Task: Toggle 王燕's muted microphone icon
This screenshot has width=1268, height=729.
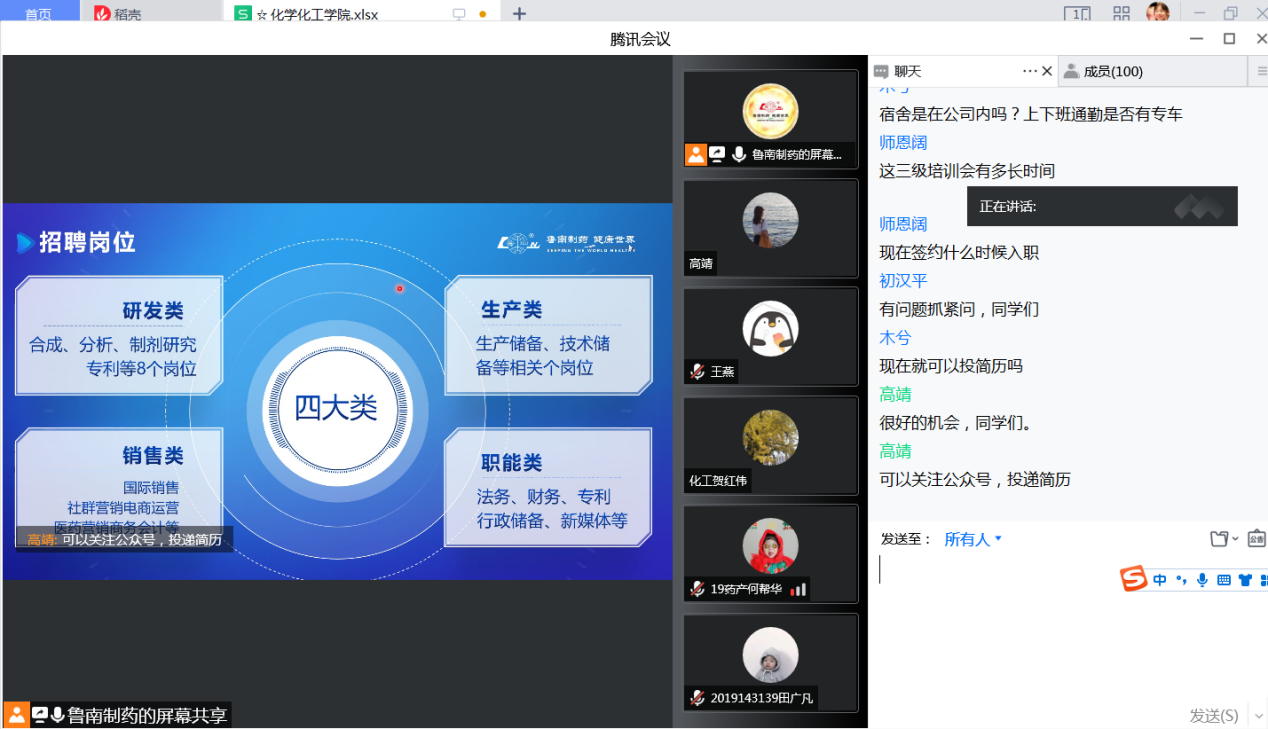Action: [697, 372]
